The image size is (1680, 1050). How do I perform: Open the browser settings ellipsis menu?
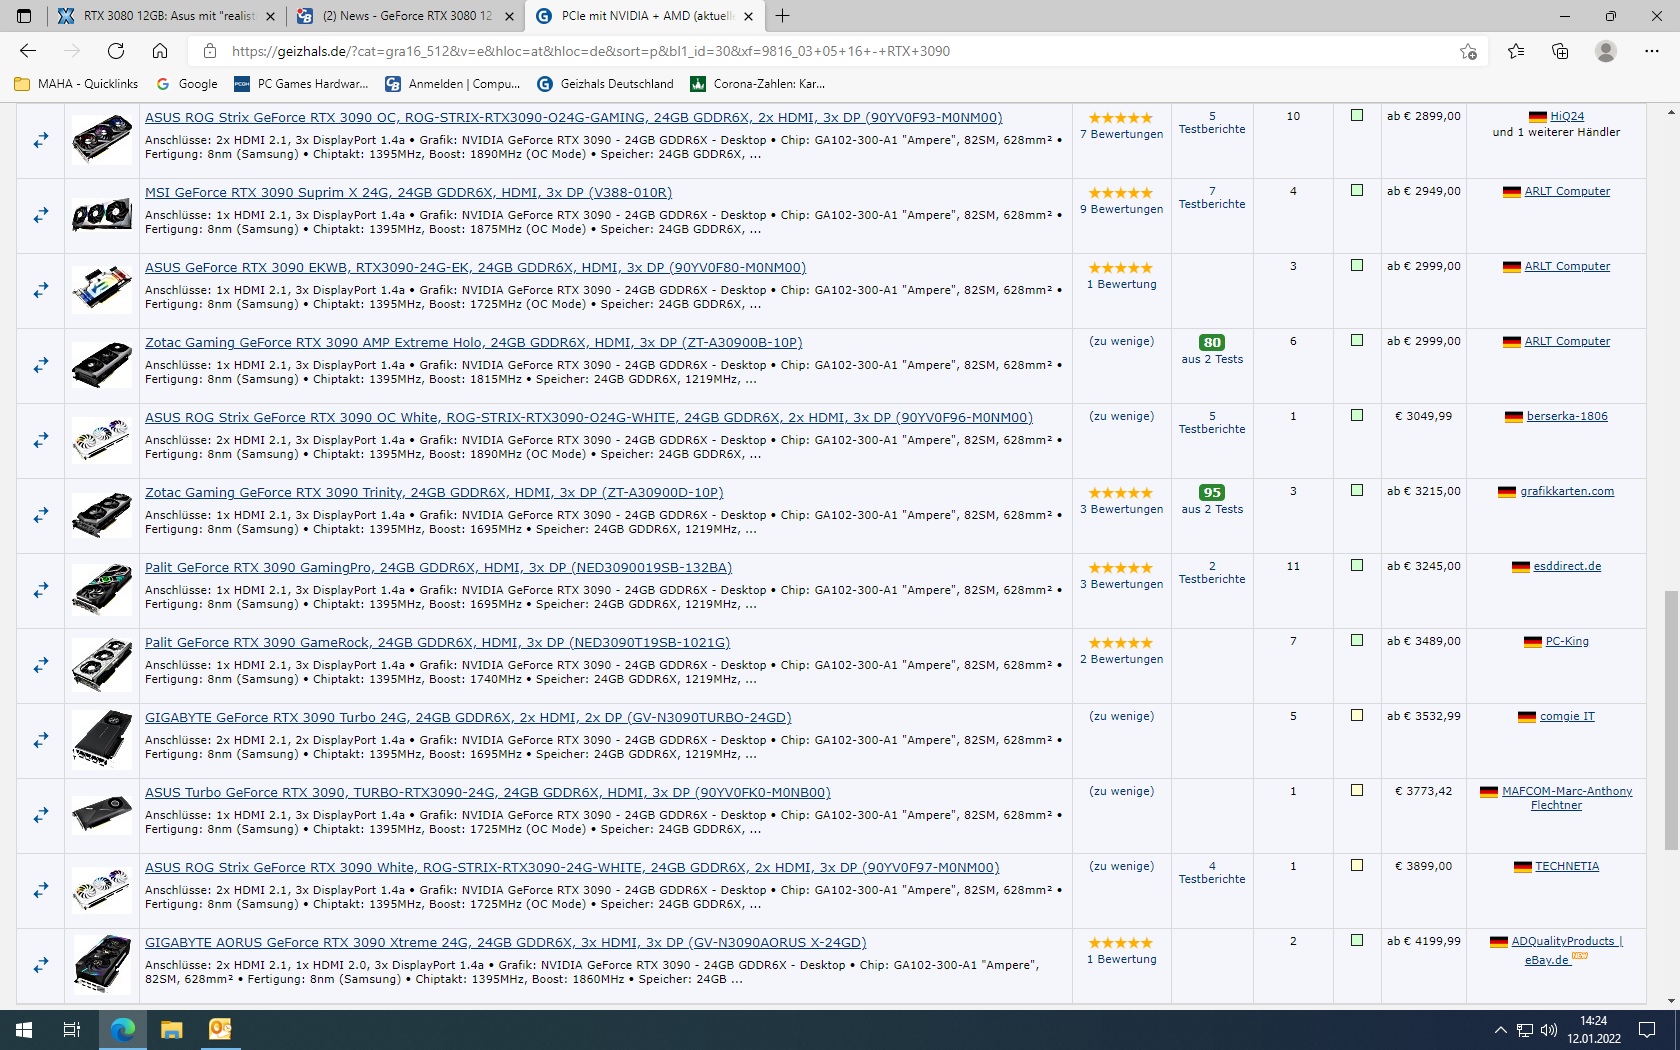click(x=1652, y=51)
